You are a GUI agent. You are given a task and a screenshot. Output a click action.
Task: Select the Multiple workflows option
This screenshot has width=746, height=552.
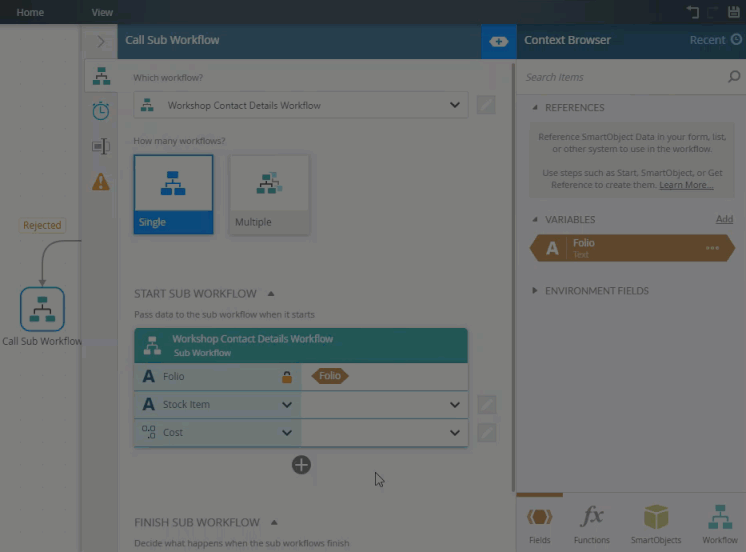pyautogui.click(x=269, y=194)
